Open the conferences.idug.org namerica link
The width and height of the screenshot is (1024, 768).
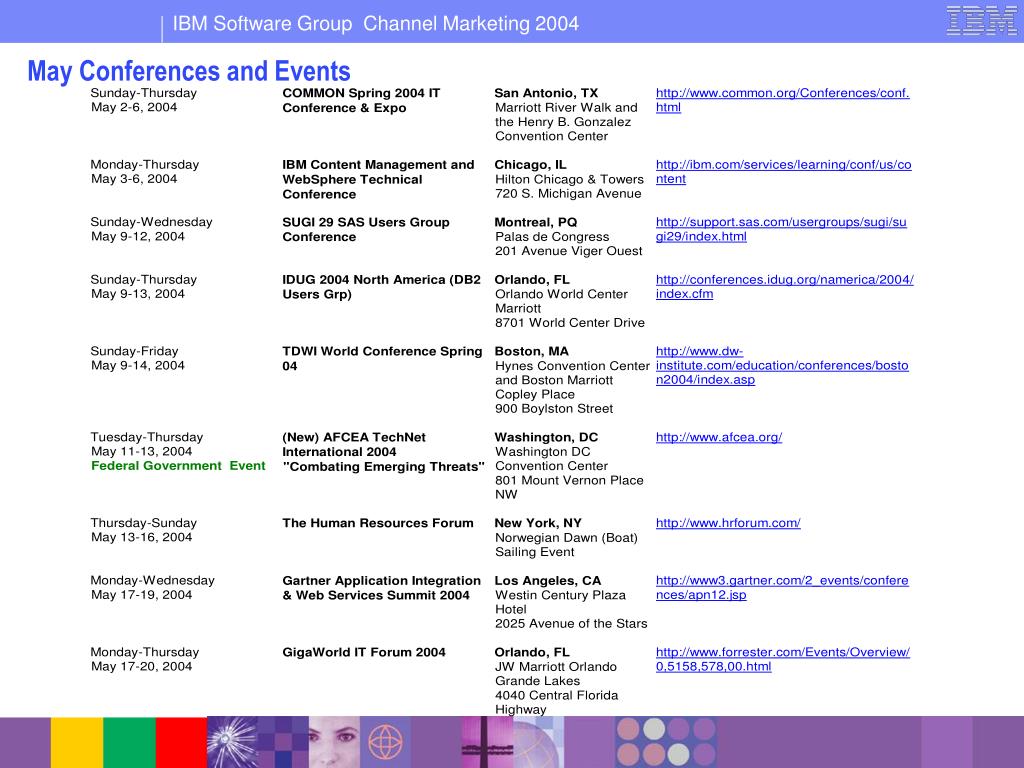click(x=784, y=287)
